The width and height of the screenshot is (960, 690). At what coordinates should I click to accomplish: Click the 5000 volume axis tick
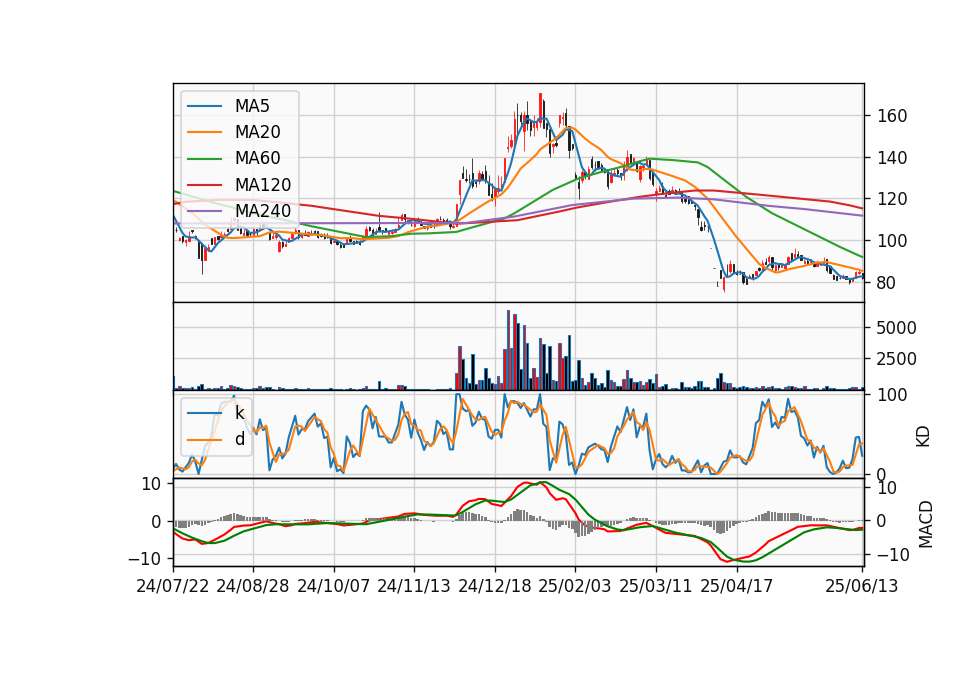pyautogui.click(x=896, y=328)
